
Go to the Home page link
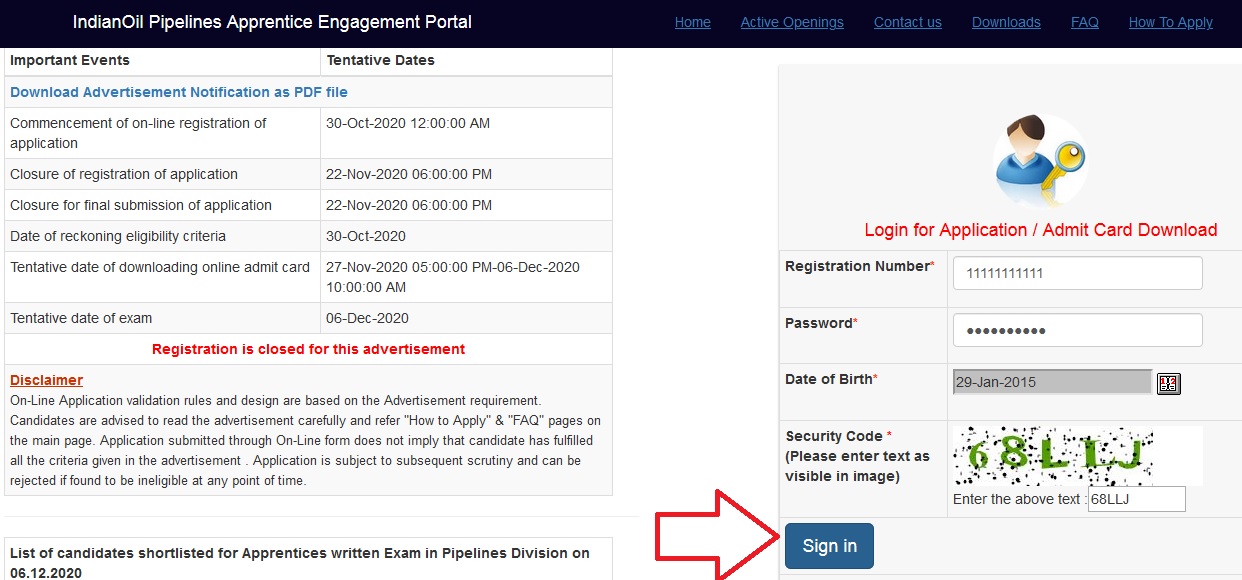693,22
